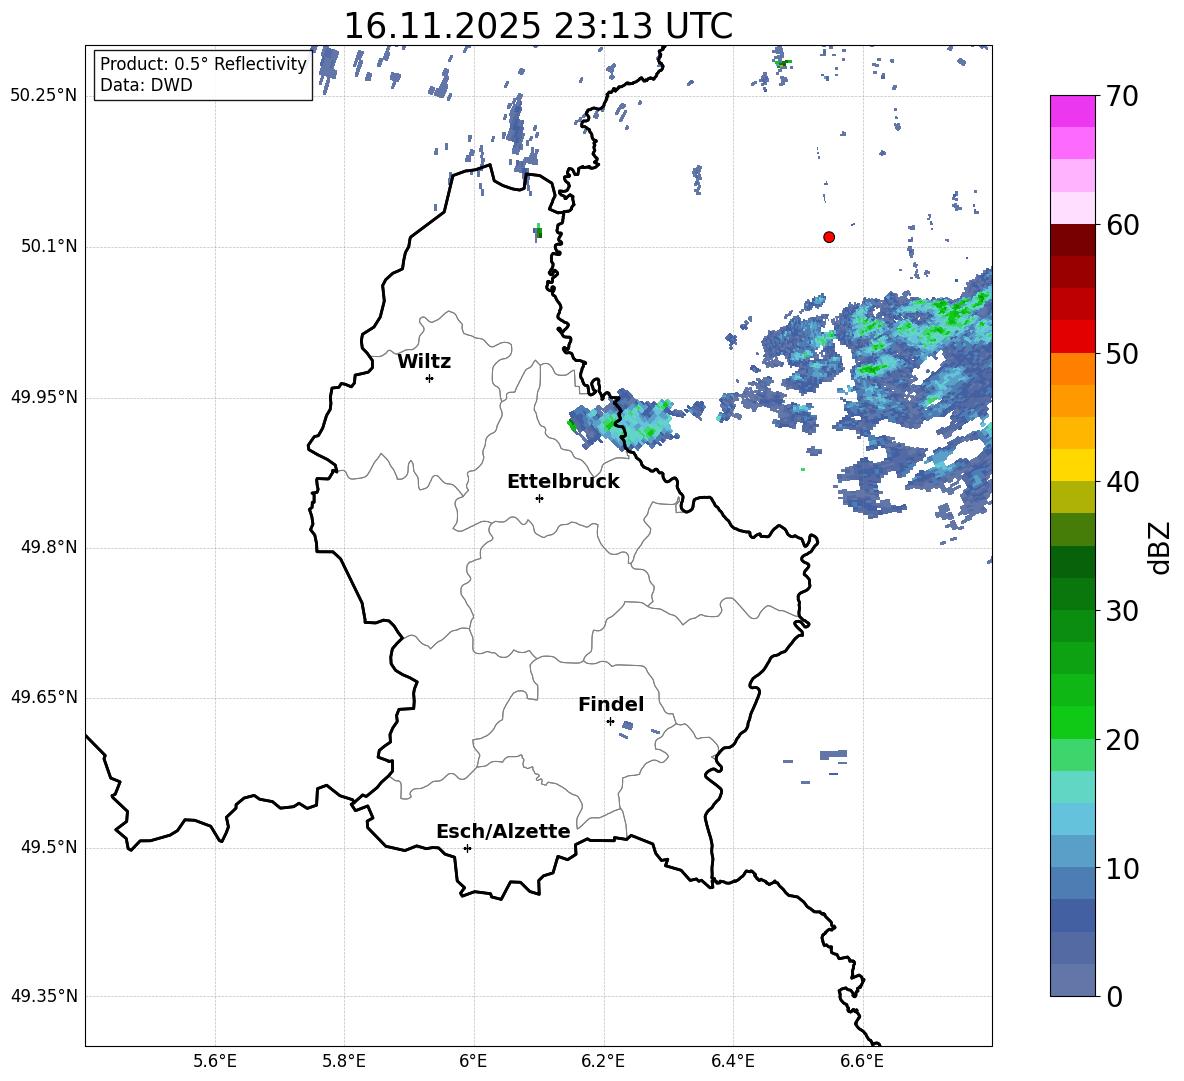This screenshot has width=1184, height=1081.
Task: Click the 49.95°N latitude label
Action: [x=43, y=397]
